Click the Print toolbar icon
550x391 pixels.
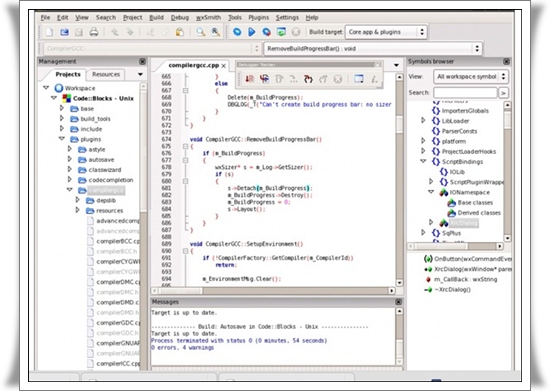point(94,32)
